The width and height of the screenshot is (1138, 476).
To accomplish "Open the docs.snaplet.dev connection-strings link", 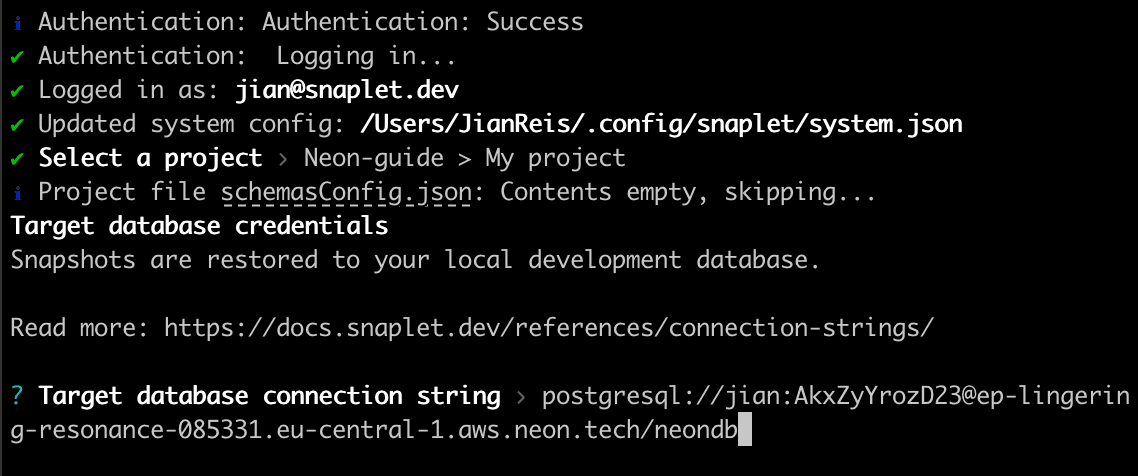I will tap(549, 328).
